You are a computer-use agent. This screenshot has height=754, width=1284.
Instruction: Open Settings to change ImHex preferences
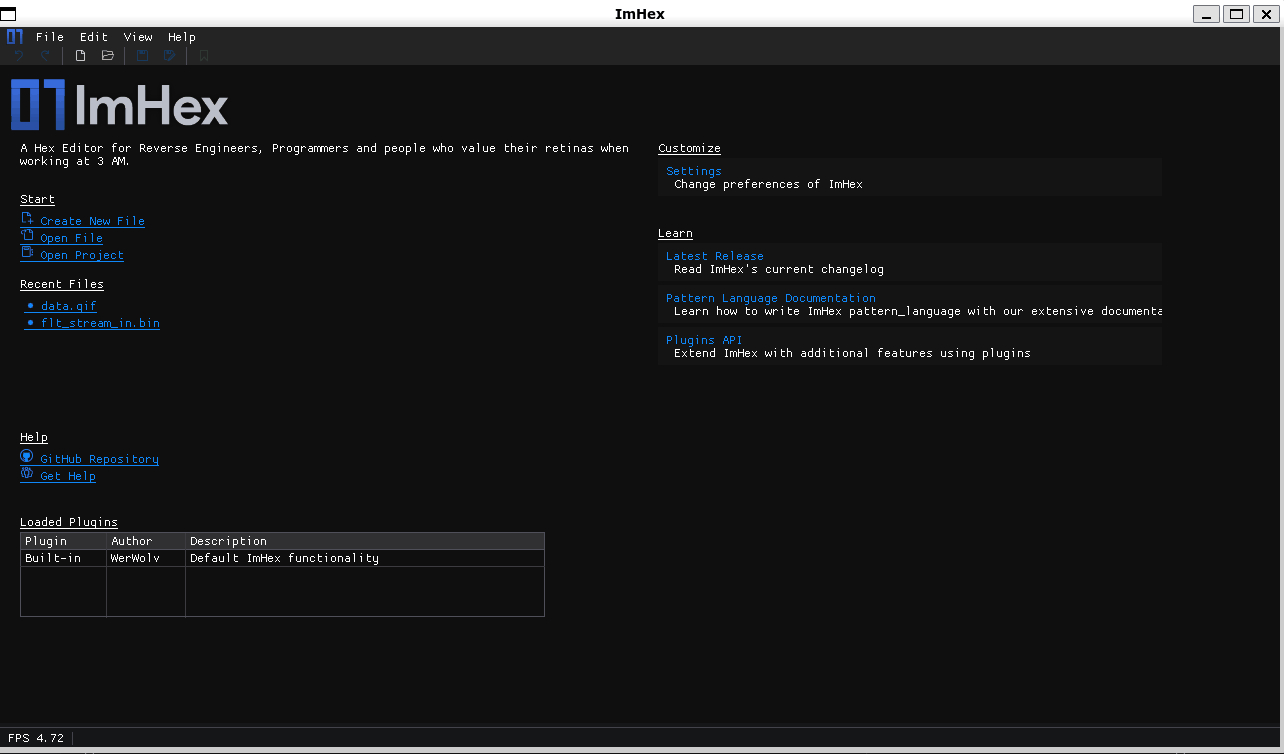(x=694, y=171)
